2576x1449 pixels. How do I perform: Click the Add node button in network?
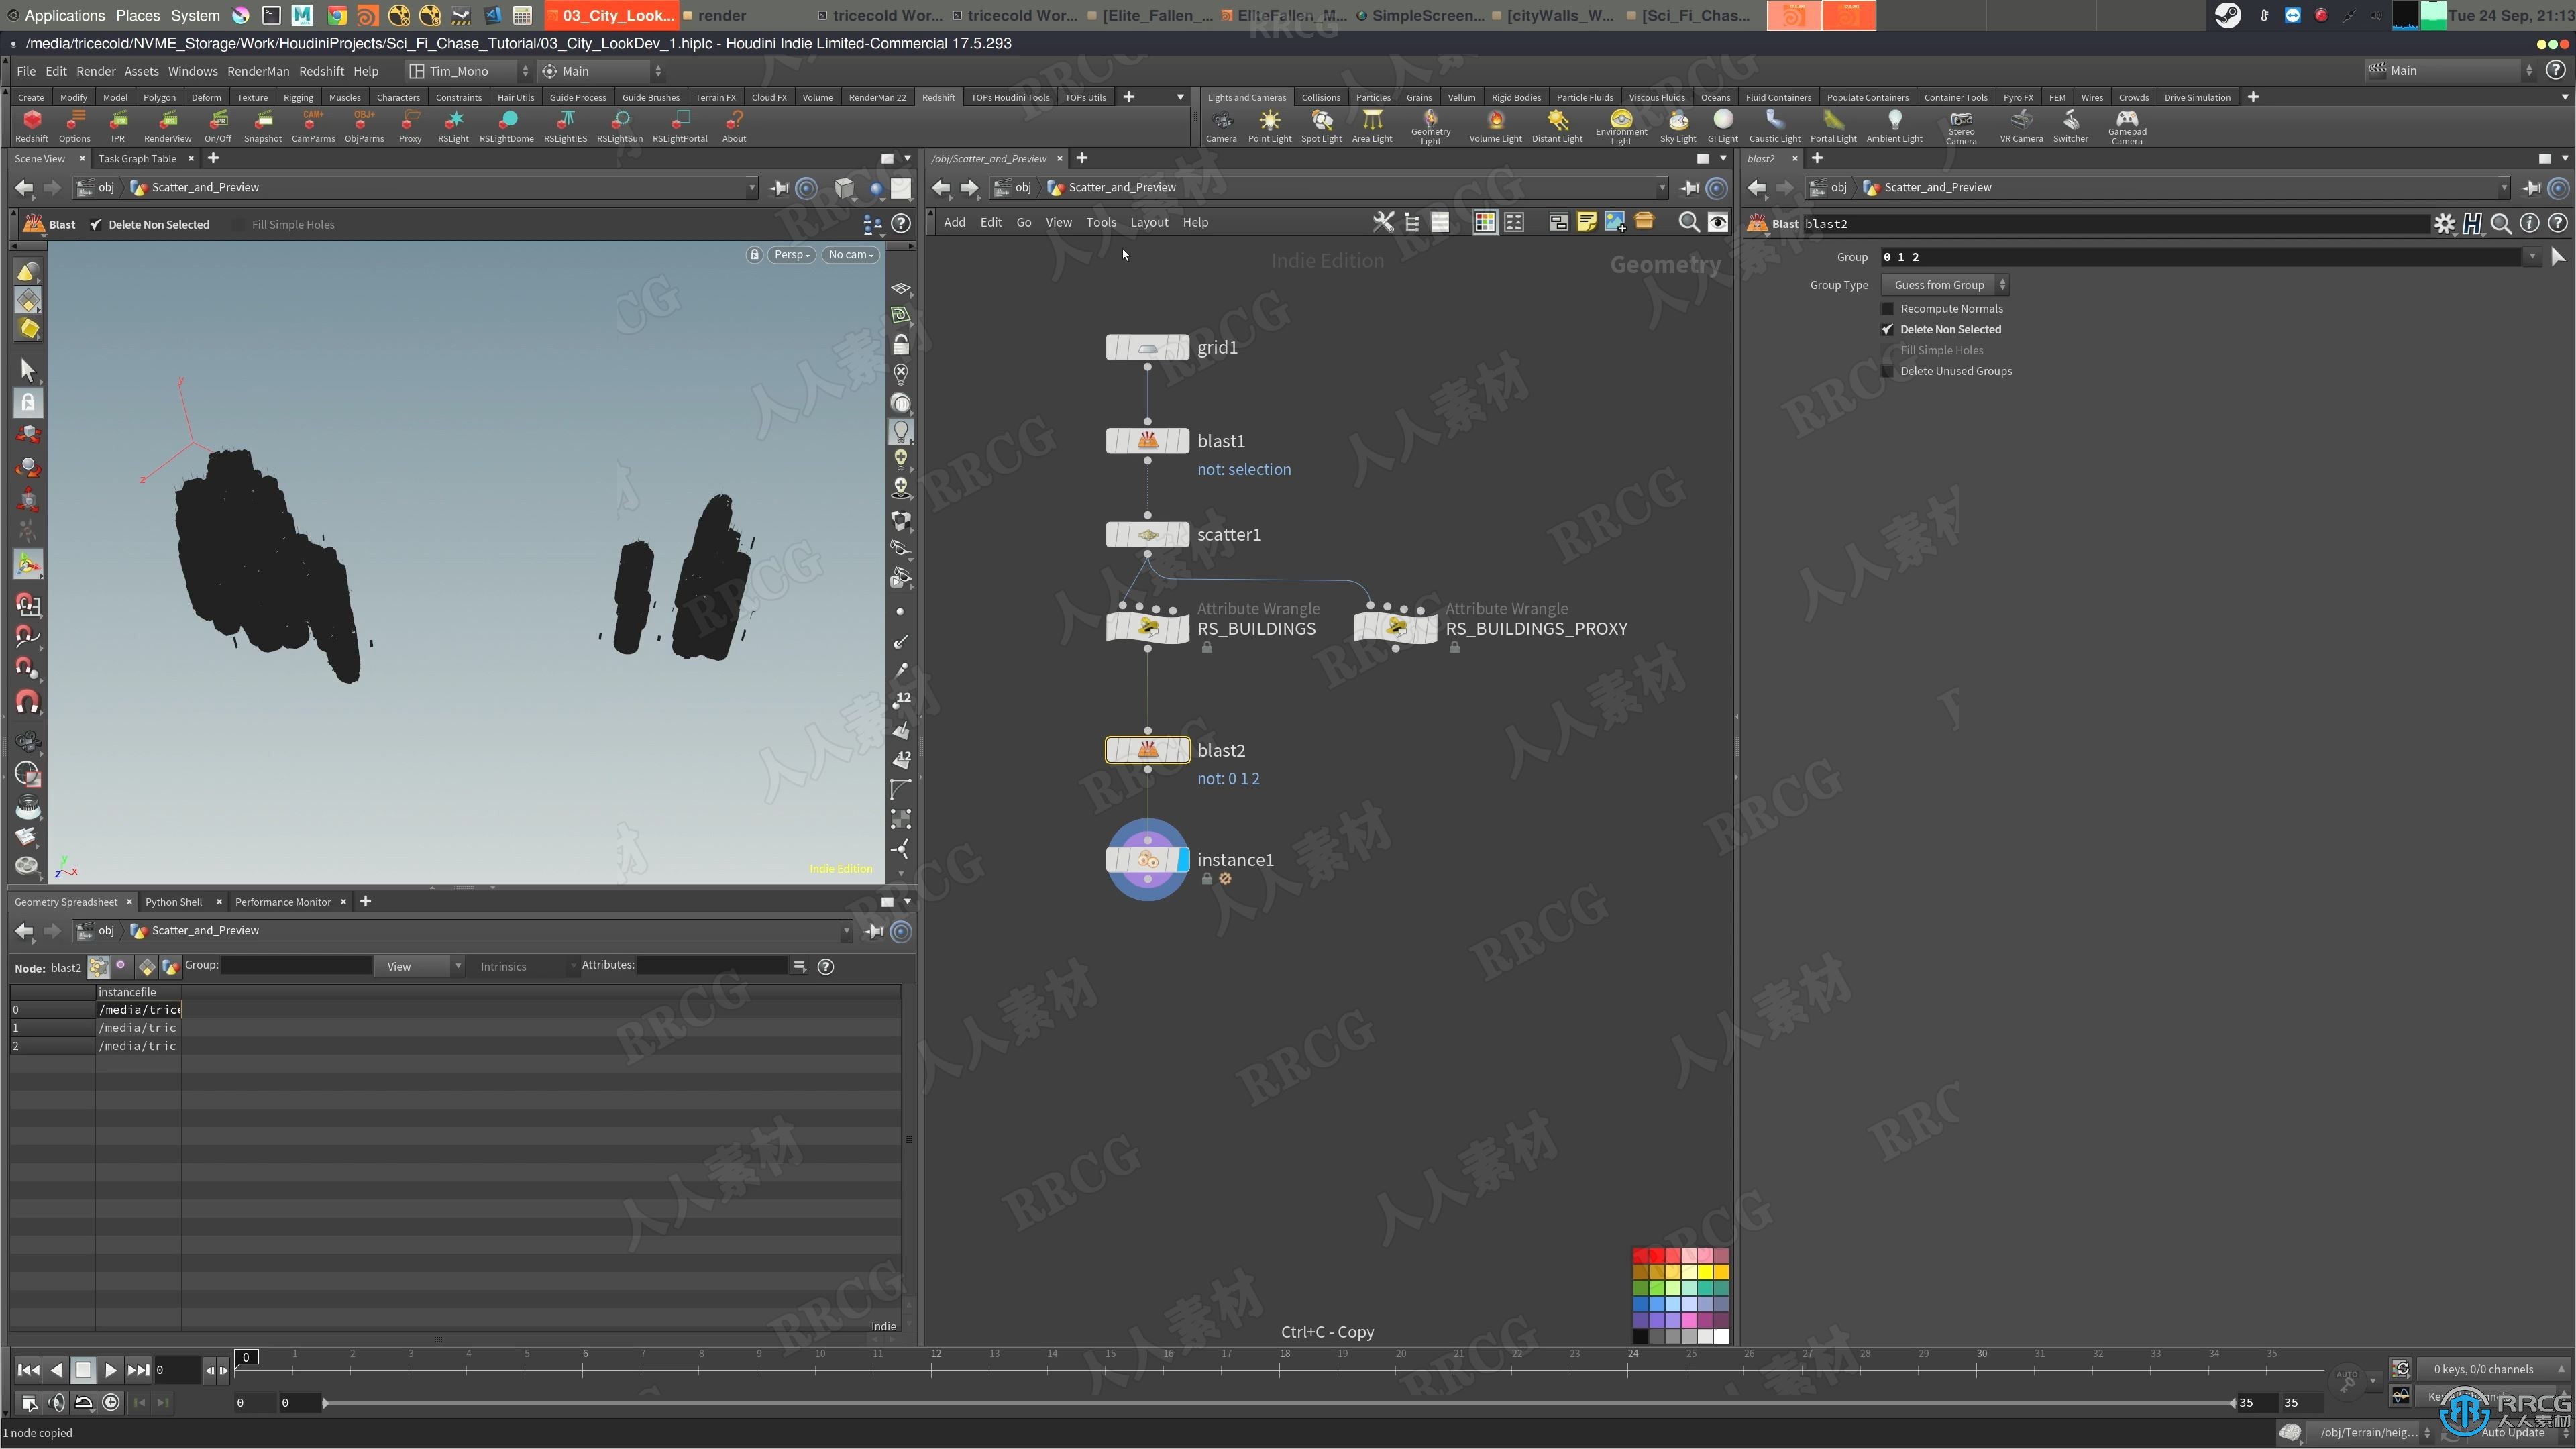pyautogui.click(x=955, y=221)
